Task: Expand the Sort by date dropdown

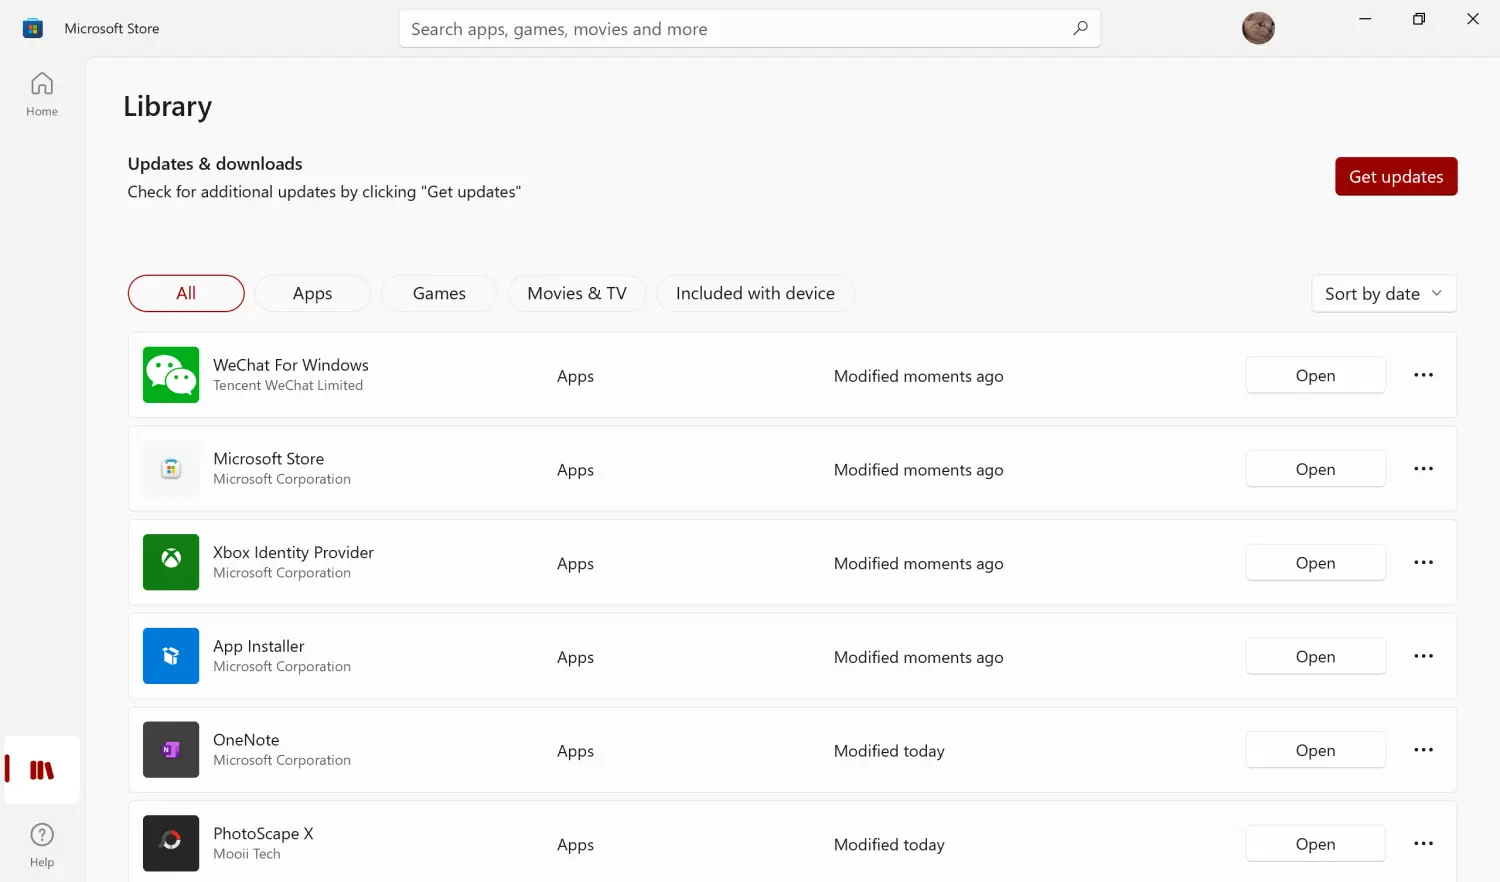Action: 1383,294
